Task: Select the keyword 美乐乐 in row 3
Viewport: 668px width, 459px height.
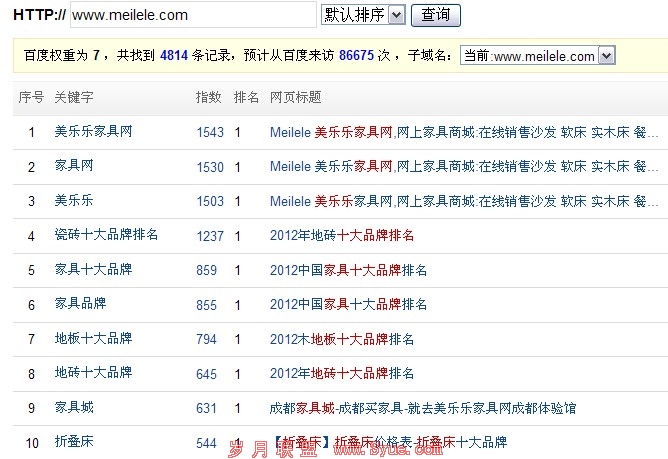Action: [x=74, y=201]
